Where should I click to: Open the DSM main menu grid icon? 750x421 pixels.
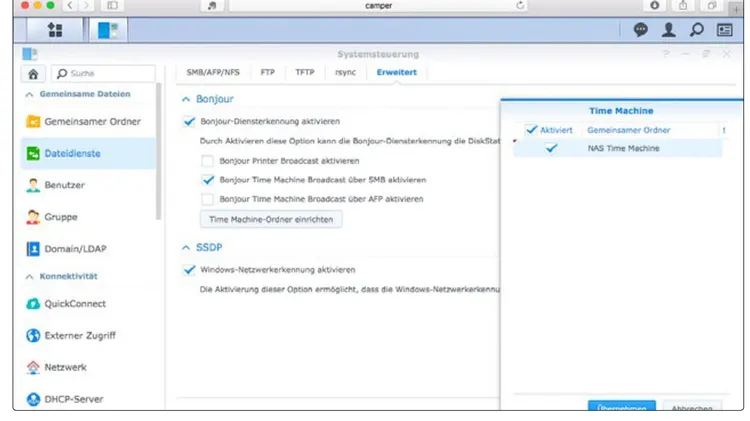point(55,30)
